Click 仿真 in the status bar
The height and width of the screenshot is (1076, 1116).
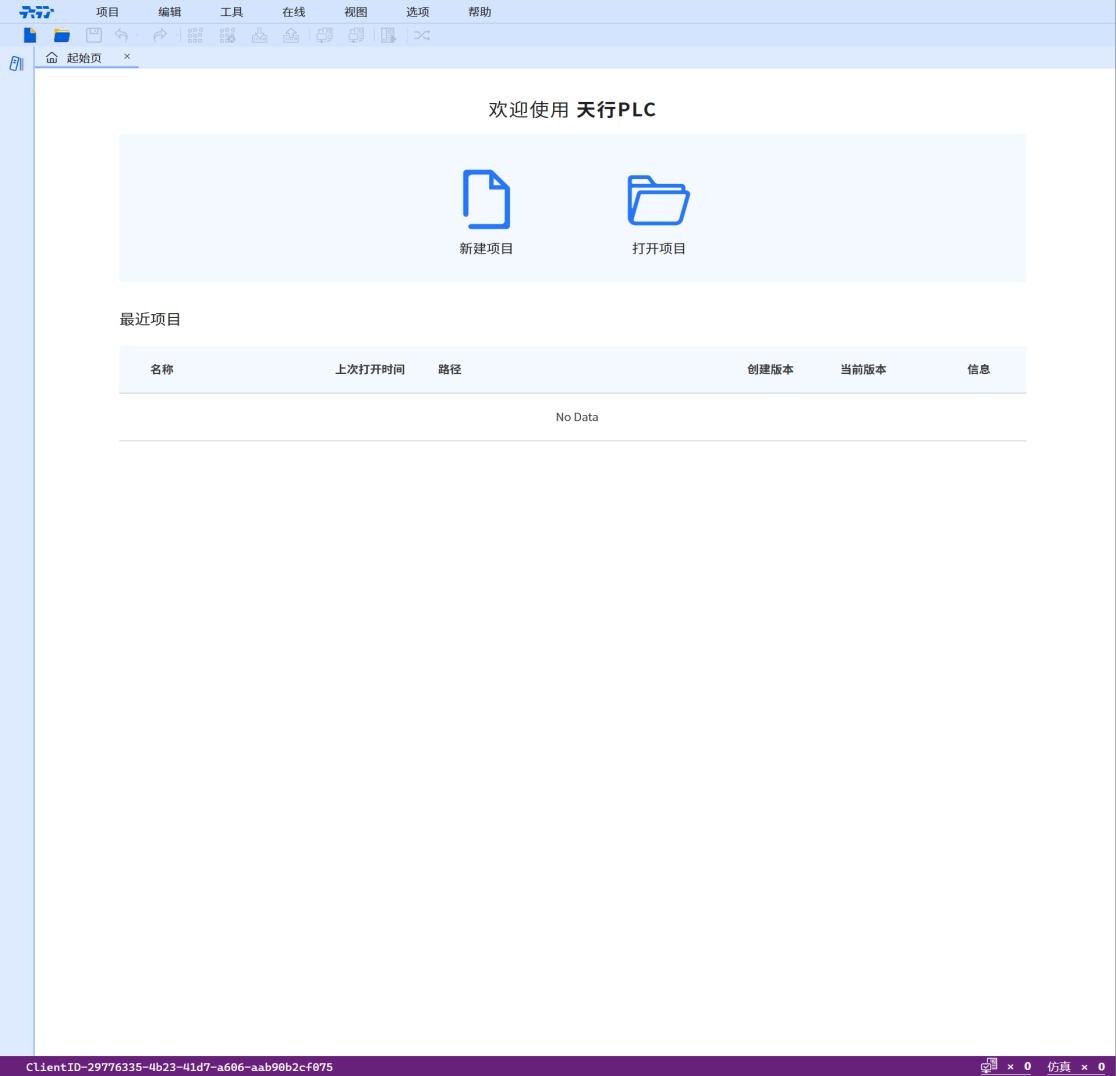1059,1067
